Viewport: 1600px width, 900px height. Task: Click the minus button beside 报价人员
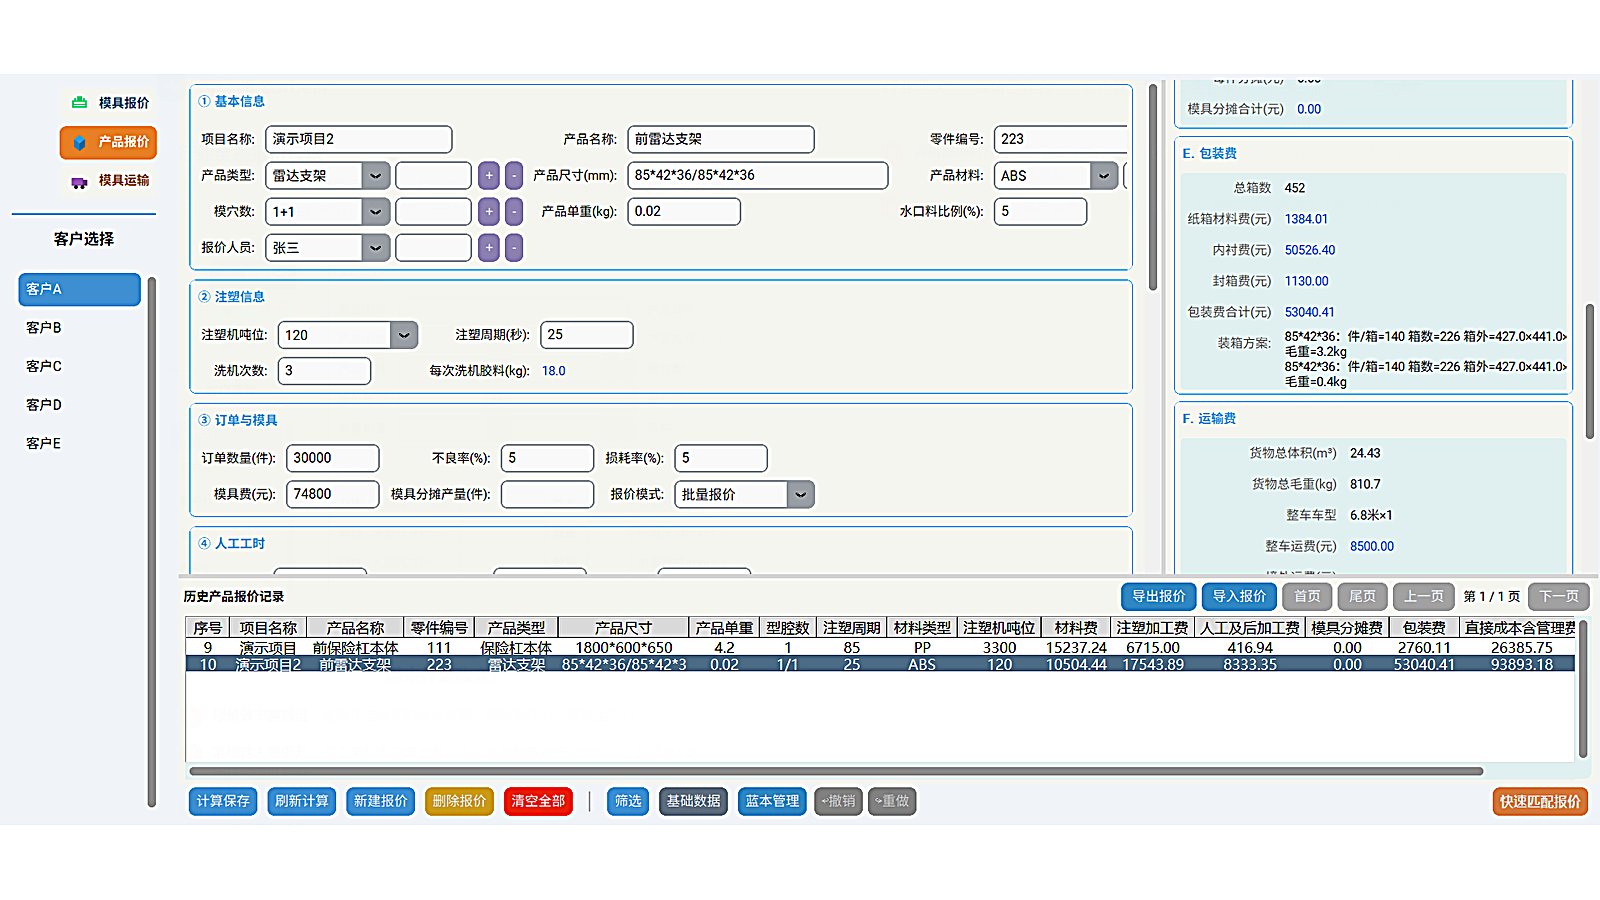(x=514, y=248)
